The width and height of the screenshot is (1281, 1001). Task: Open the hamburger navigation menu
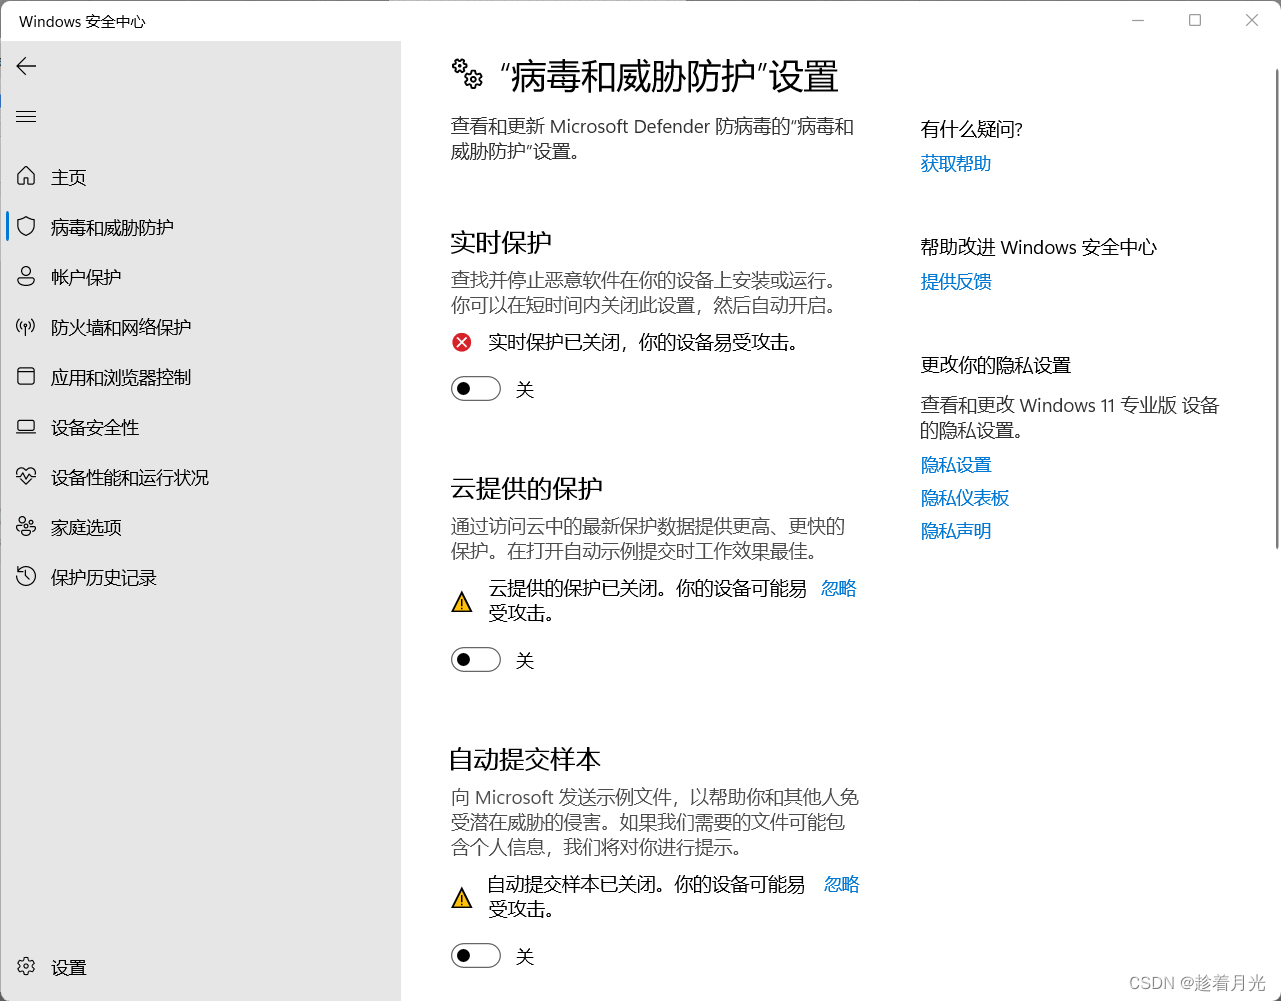click(27, 117)
